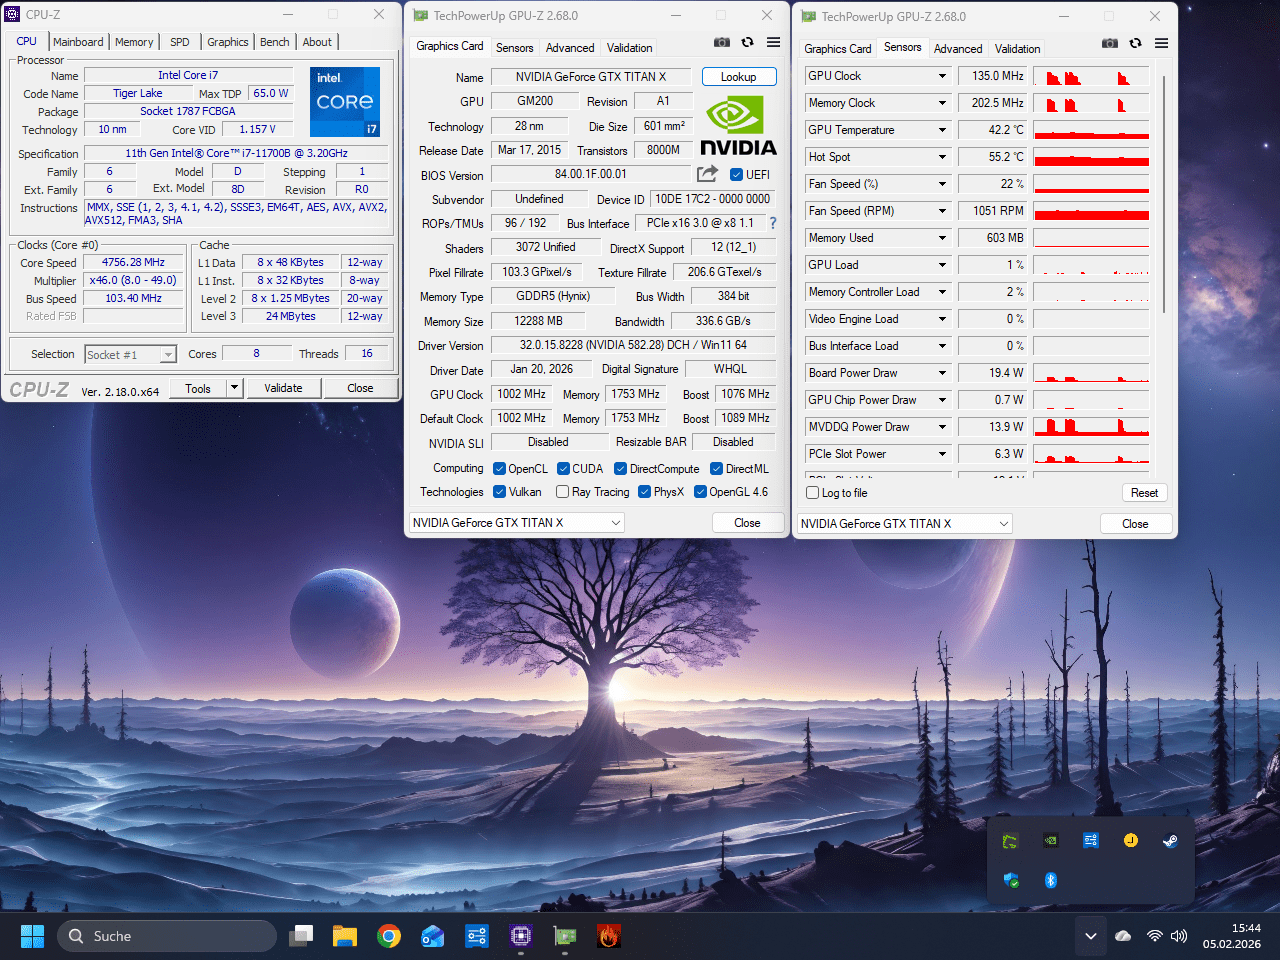Open the OneDrive cloud icon in the tray
The height and width of the screenshot is (960, 1280).
tap(1123, 936)
